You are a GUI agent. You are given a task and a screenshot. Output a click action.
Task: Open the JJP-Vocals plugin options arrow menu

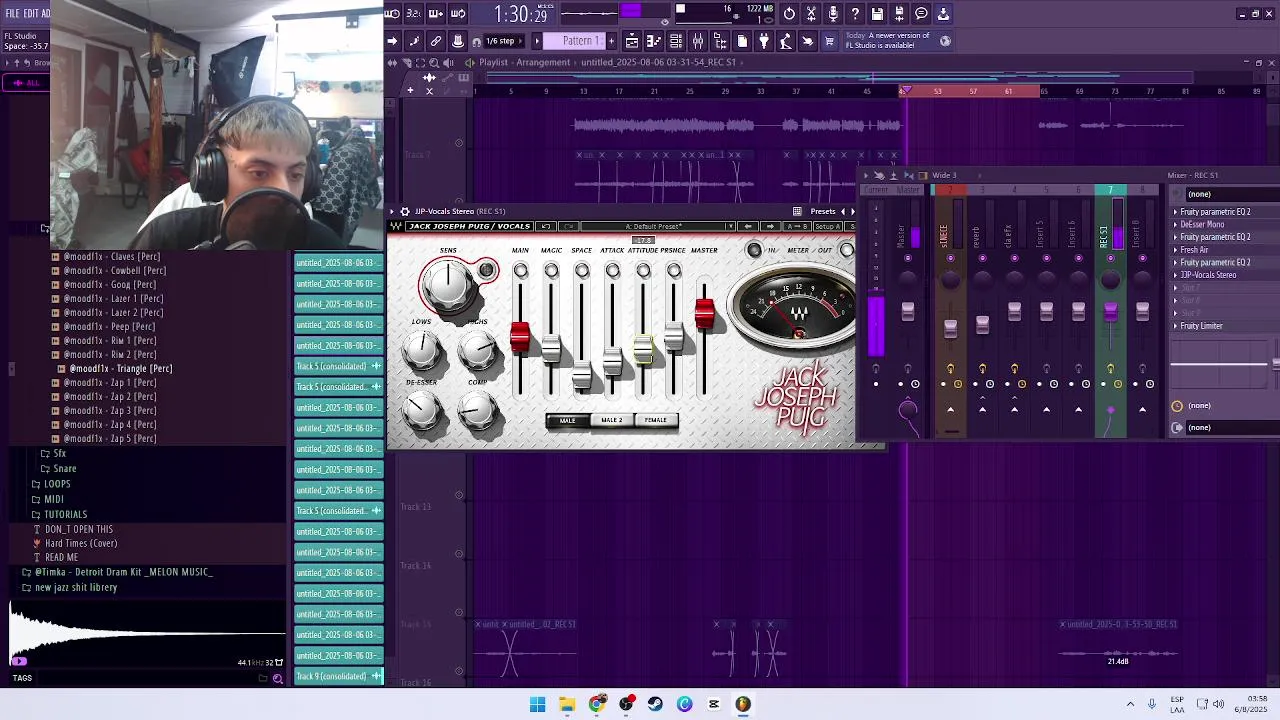pyautogui.click(x=393, y=211)
